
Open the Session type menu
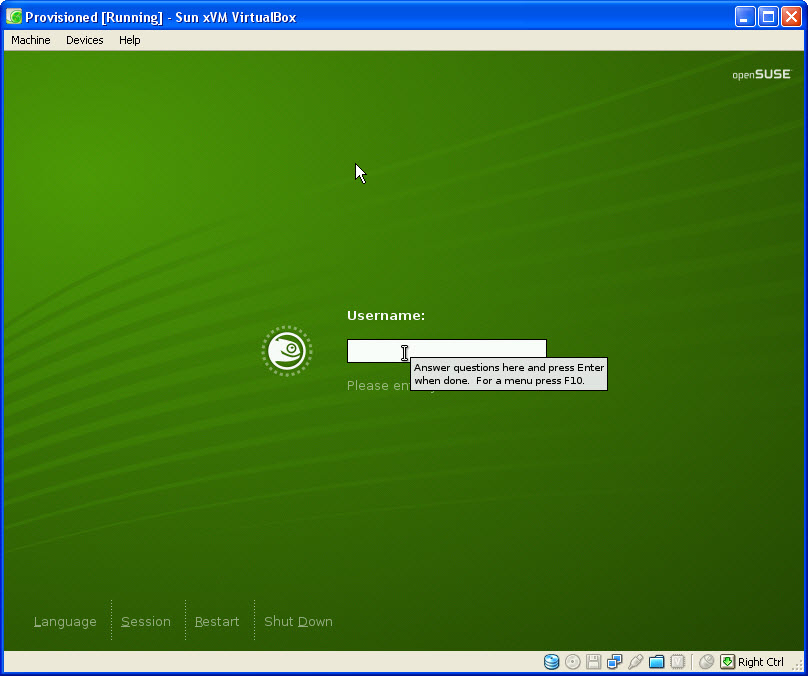point(146,621)
